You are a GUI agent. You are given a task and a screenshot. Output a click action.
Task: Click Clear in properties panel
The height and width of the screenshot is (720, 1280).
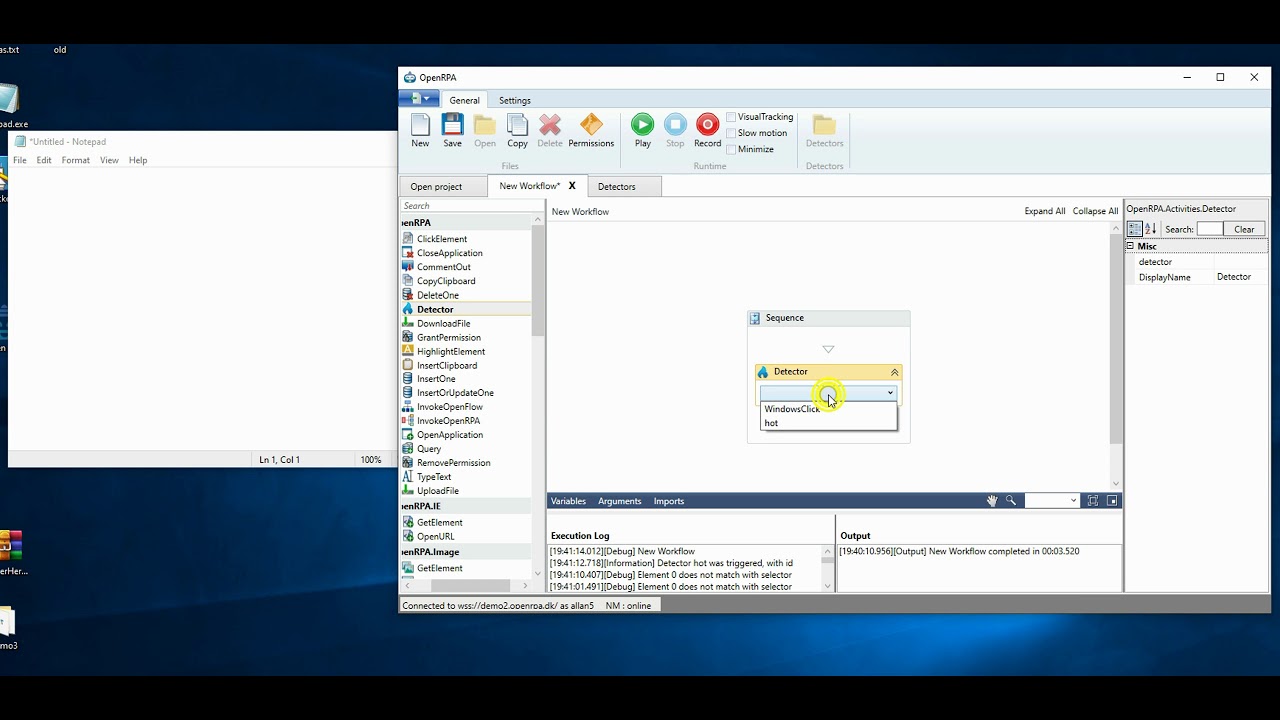tap(1244, 229)
